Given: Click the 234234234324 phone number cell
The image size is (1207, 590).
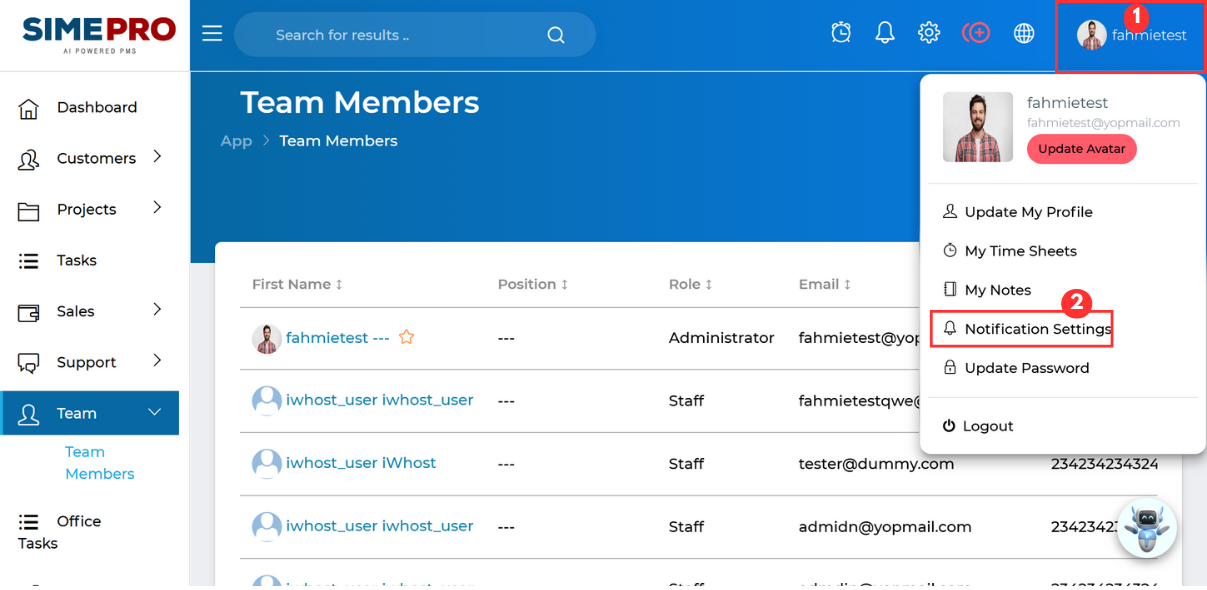Looking at the screenshot, I should coord(1104,464).
